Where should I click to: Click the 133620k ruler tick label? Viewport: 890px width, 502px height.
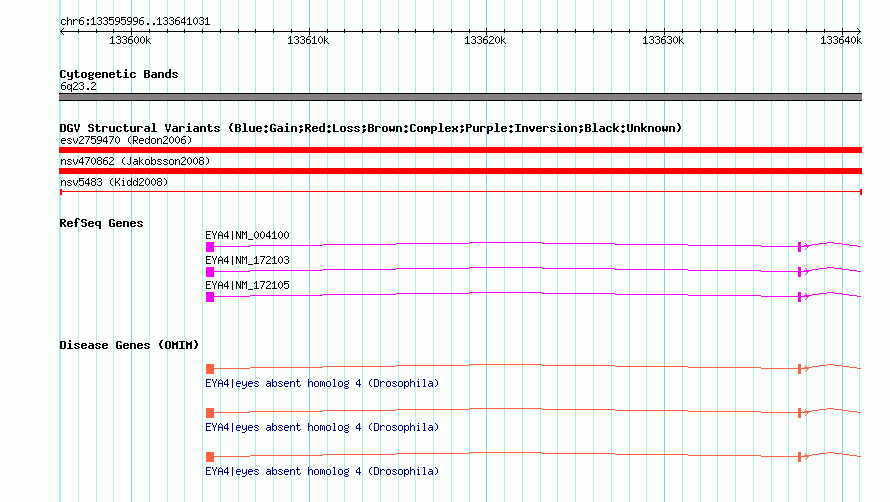click(485, 40)
